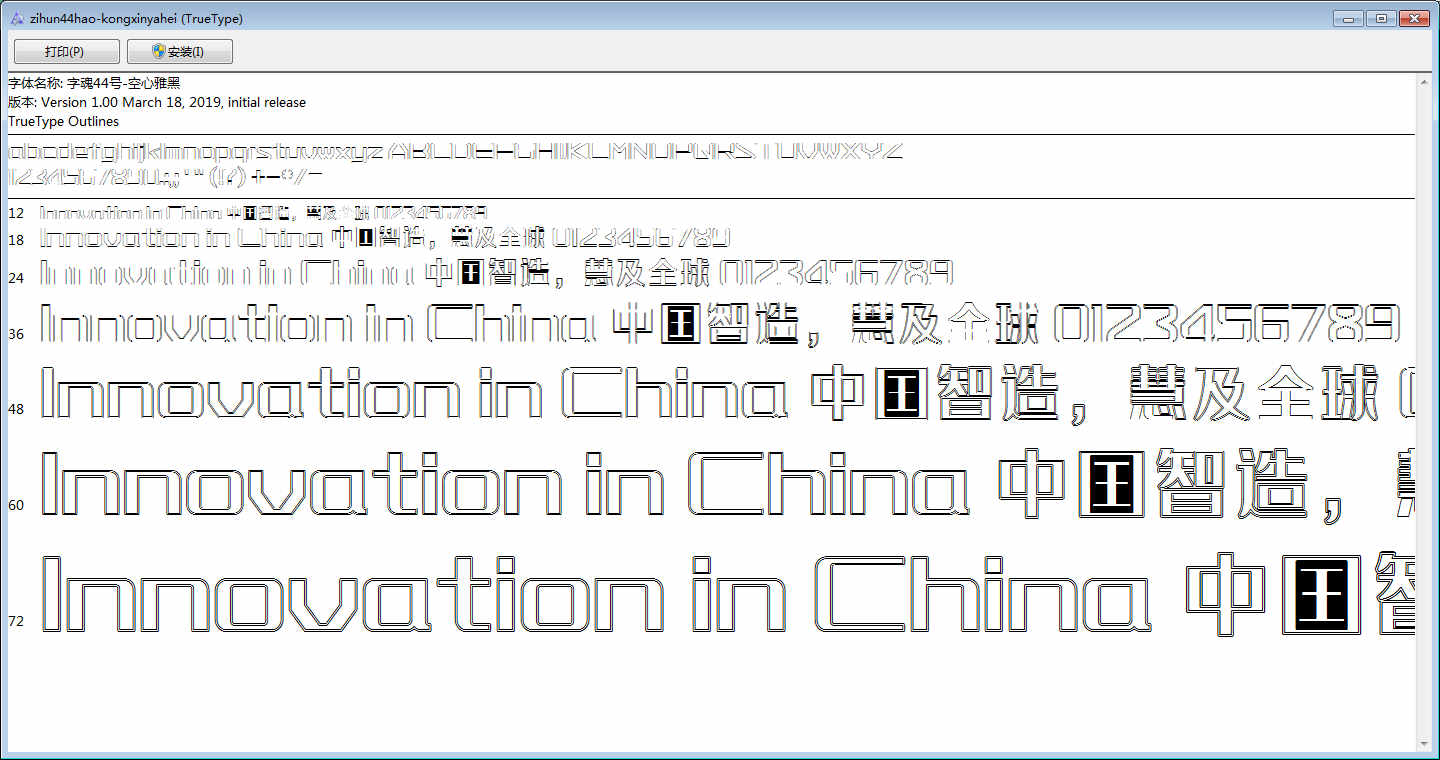This screenshot has height=760, width=1440.
Task: Click the 72 point sample text
Action: tap(727, 594)
